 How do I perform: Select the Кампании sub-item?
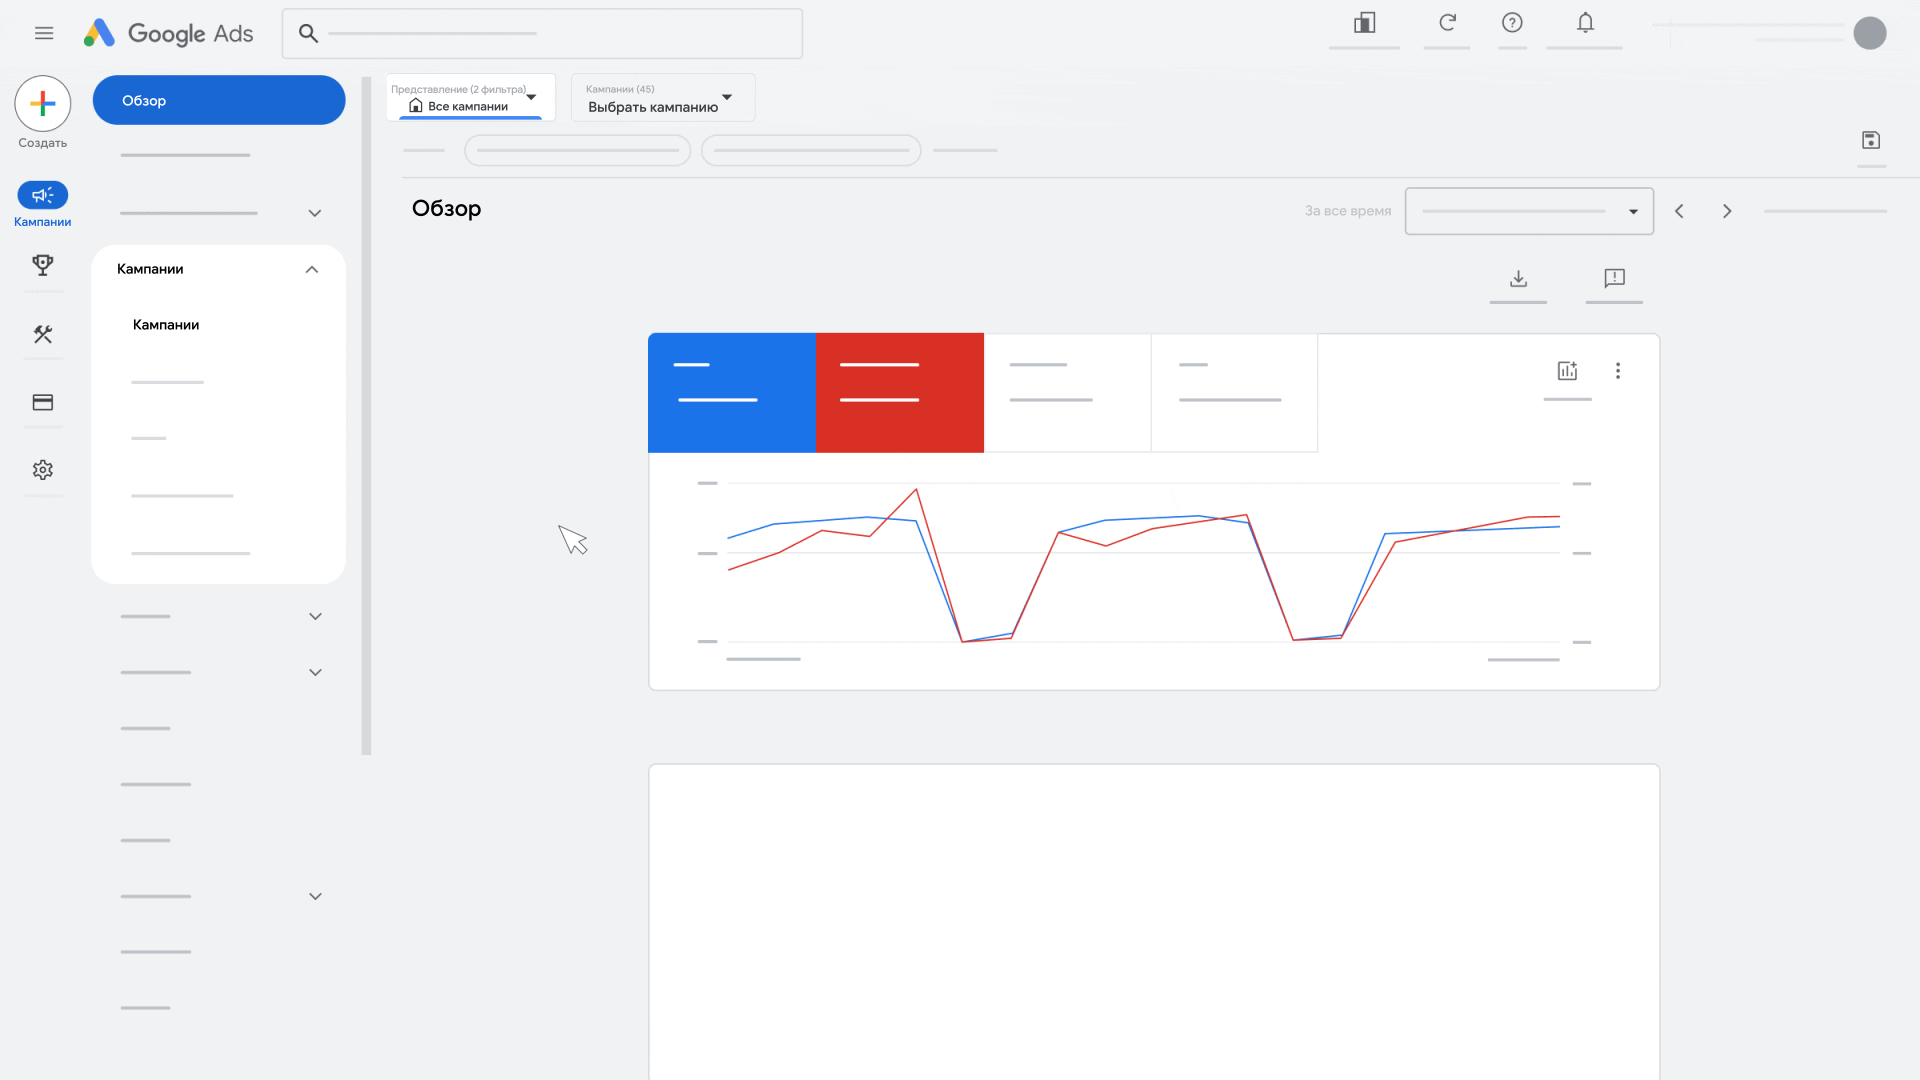[x=166, y=325]
